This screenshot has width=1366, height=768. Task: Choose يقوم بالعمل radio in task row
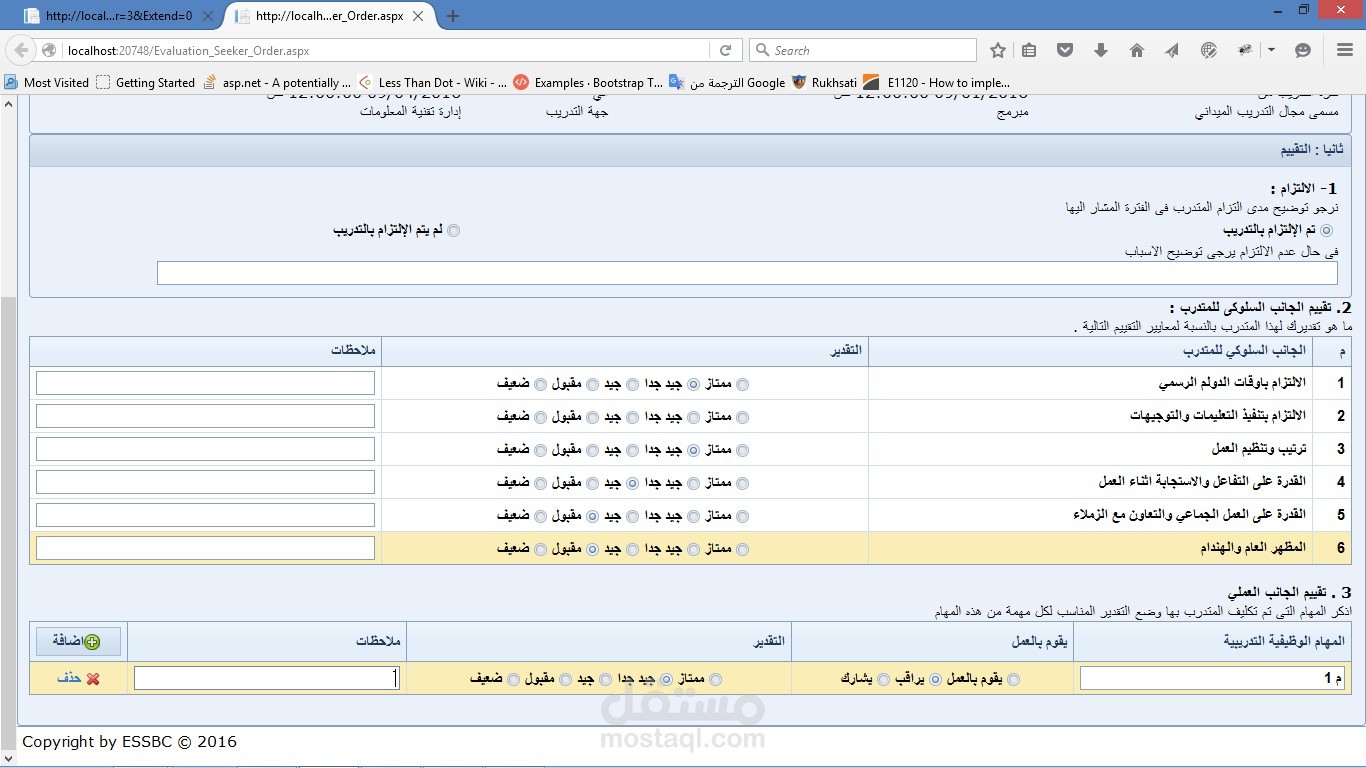tap(1014, 679)
